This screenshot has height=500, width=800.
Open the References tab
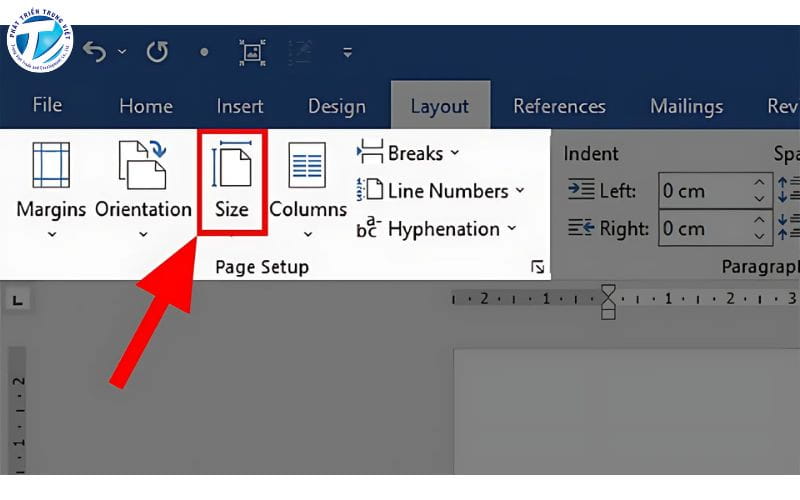559,106
